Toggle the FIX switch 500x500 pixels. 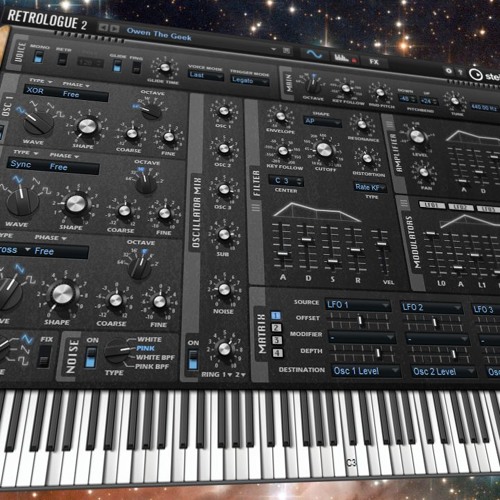44,357
